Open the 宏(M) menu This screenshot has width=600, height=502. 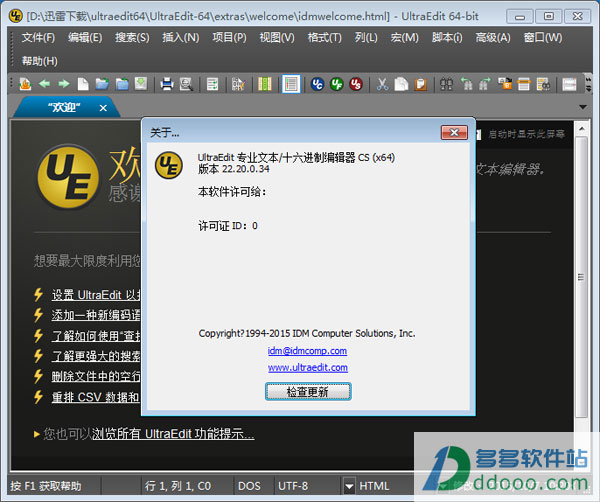click(x=404, y=37)
